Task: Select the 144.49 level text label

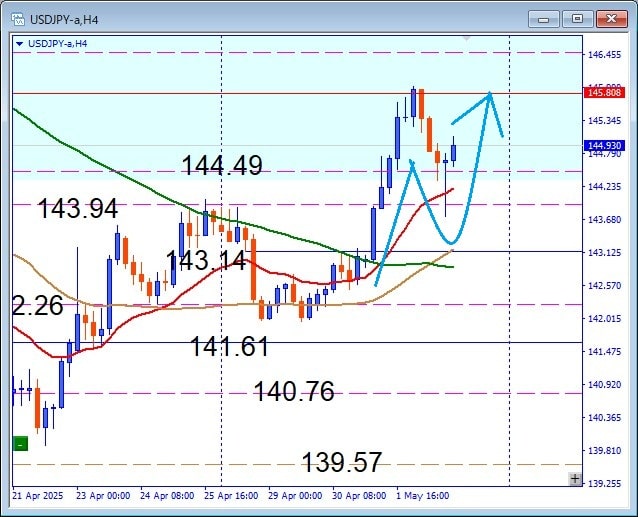Action: pyautogui.click(x=222, y=166)
